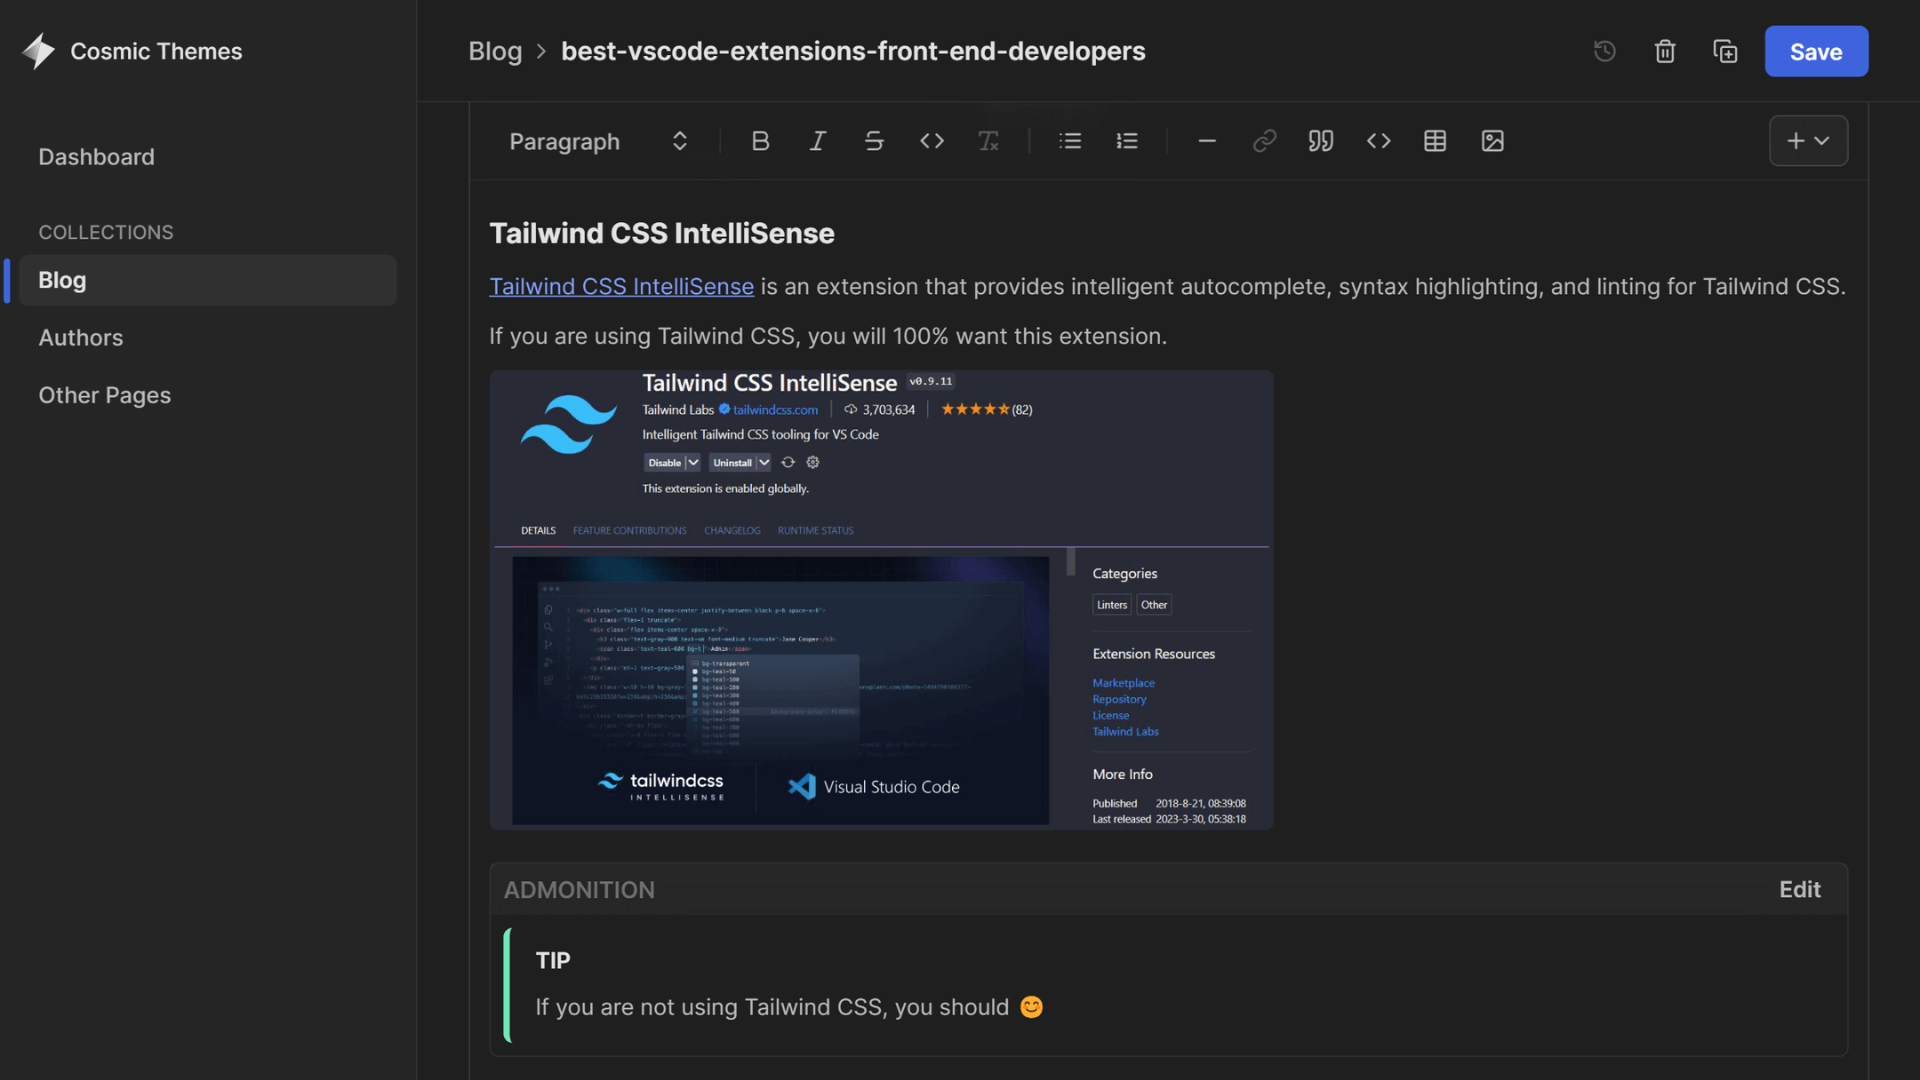Viewport: 1920px width, 1080px height.
Task: Insert an image from toolbar
Action: point(1493,141)
